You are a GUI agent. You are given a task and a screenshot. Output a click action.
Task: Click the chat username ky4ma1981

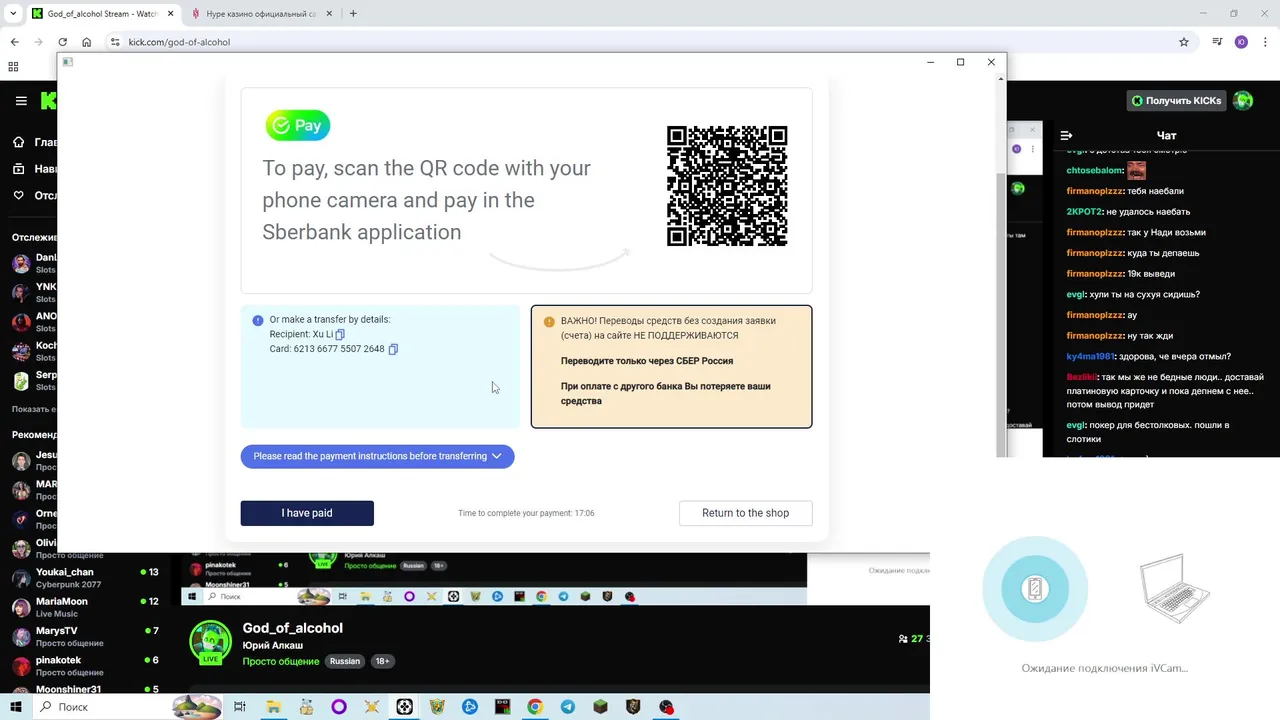point(1091,356)
